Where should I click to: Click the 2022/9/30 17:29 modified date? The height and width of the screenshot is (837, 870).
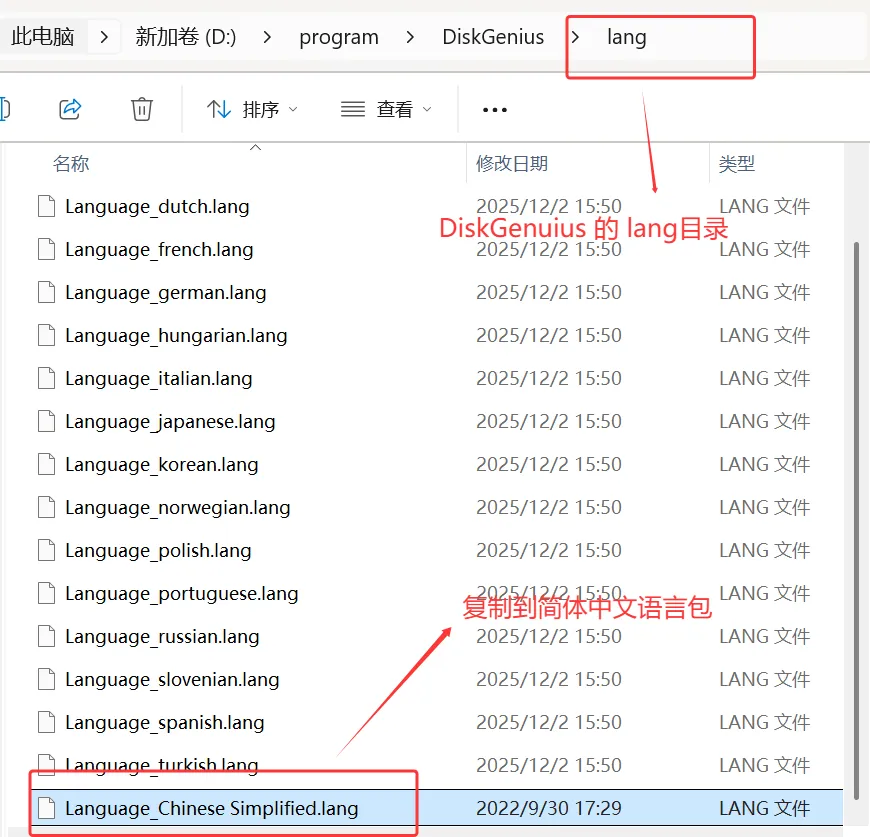click(549, 808)
